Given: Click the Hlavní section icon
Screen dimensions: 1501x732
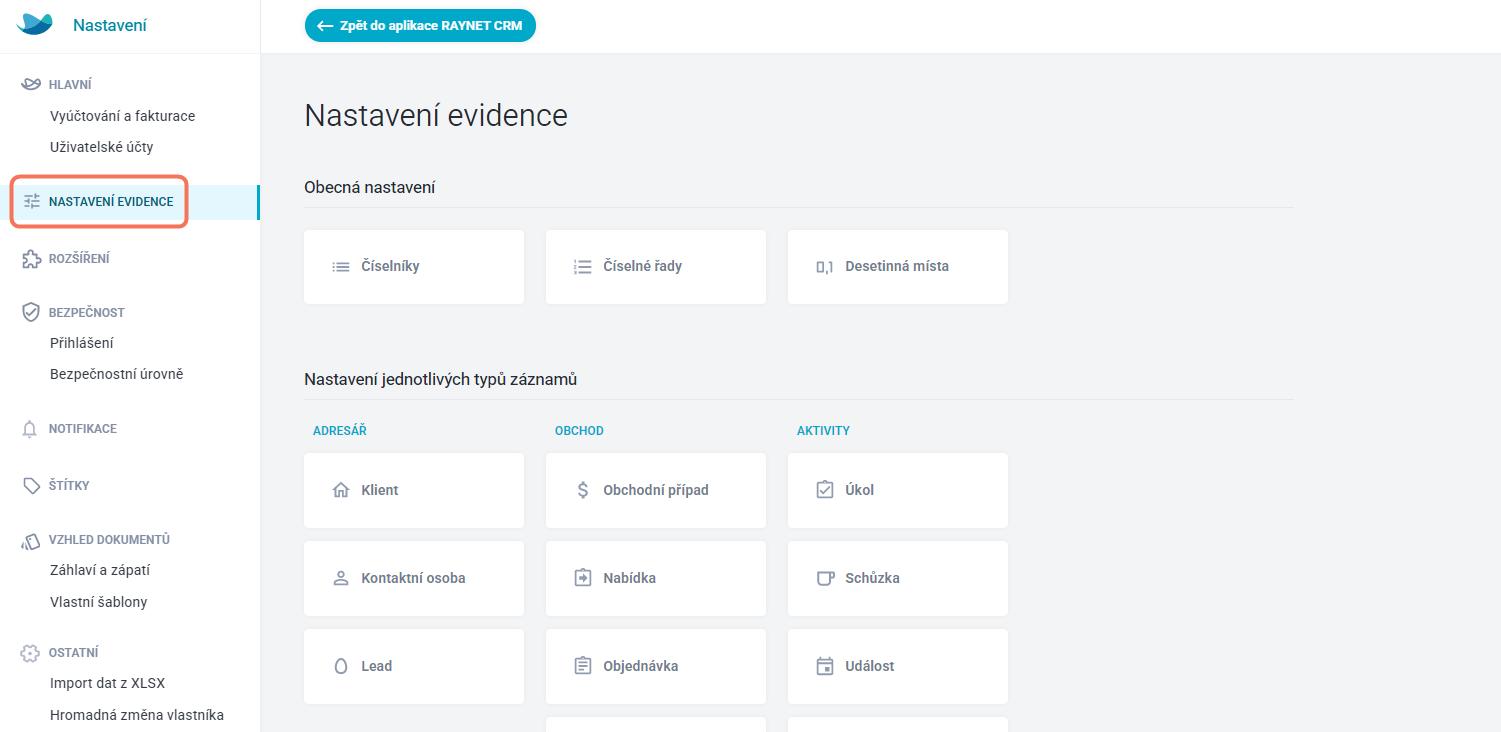Looking at the screenshot, I should pyautogui.click(x=31, y=85).
